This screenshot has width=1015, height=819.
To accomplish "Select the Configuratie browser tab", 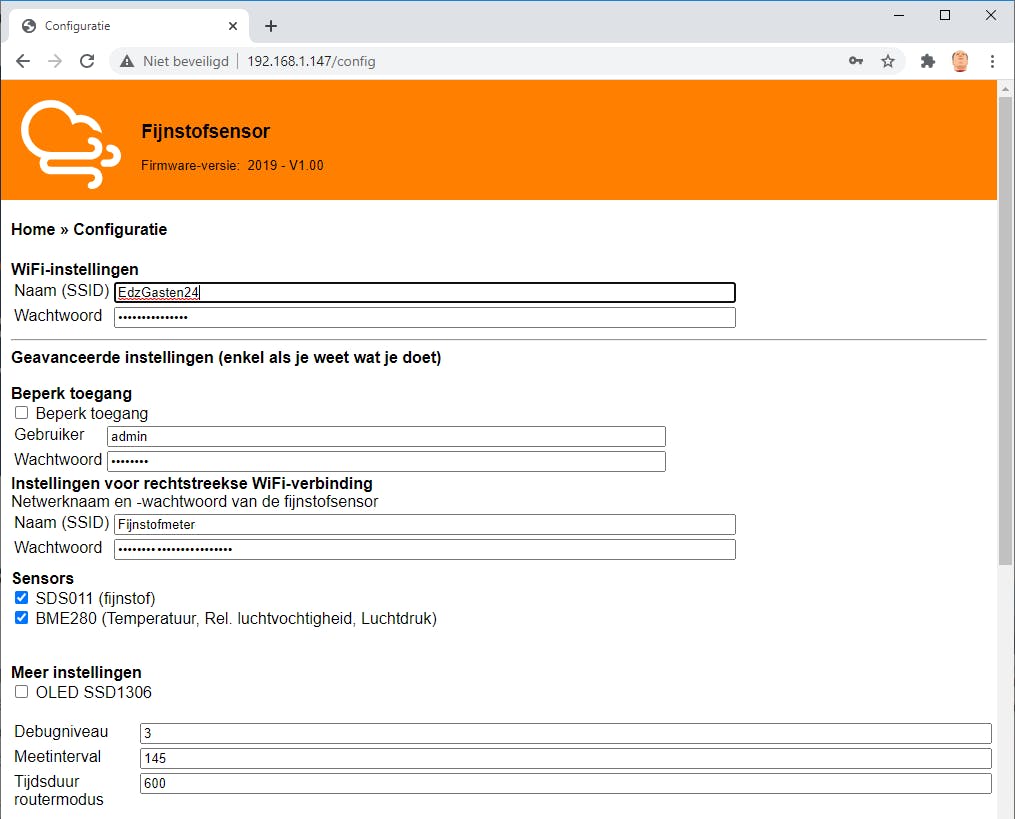I will pyautogui.click(x=129, y=26).
